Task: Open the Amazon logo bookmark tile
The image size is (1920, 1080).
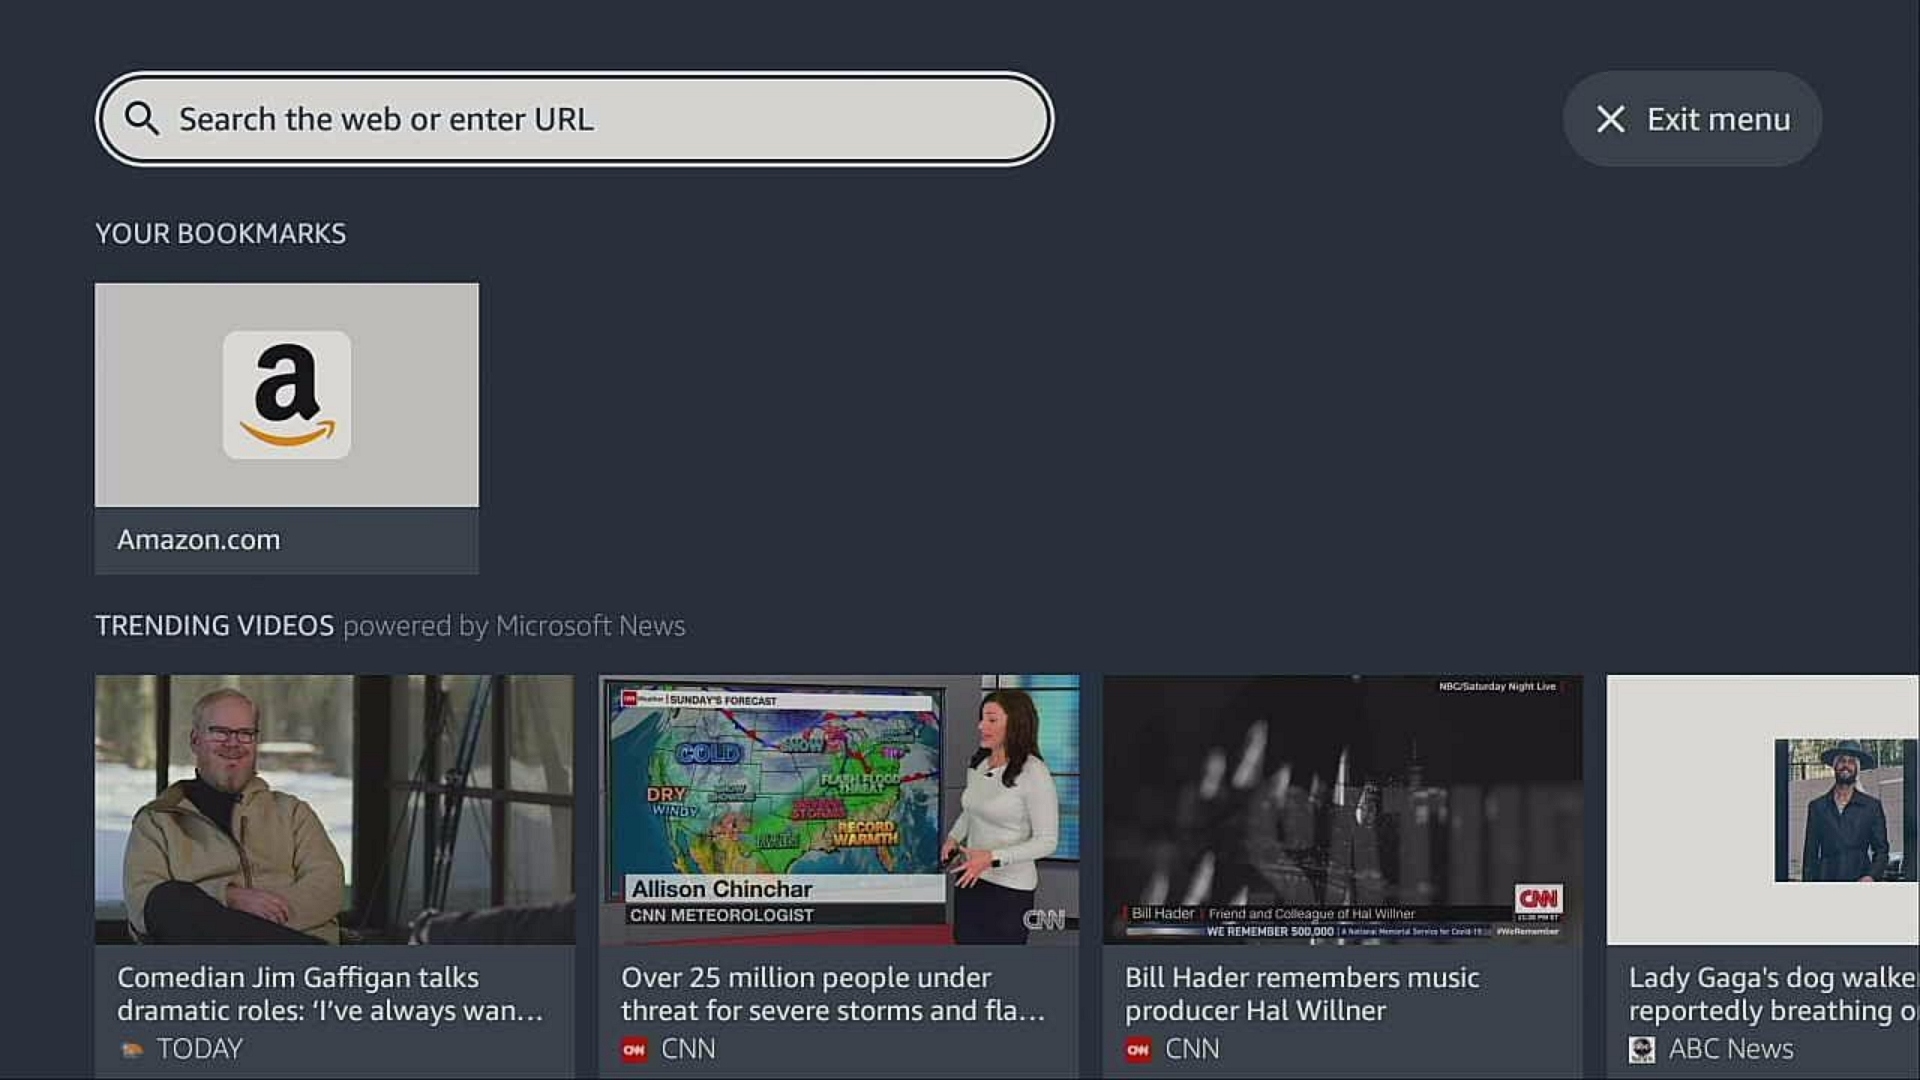Action: tap(287, 395)
